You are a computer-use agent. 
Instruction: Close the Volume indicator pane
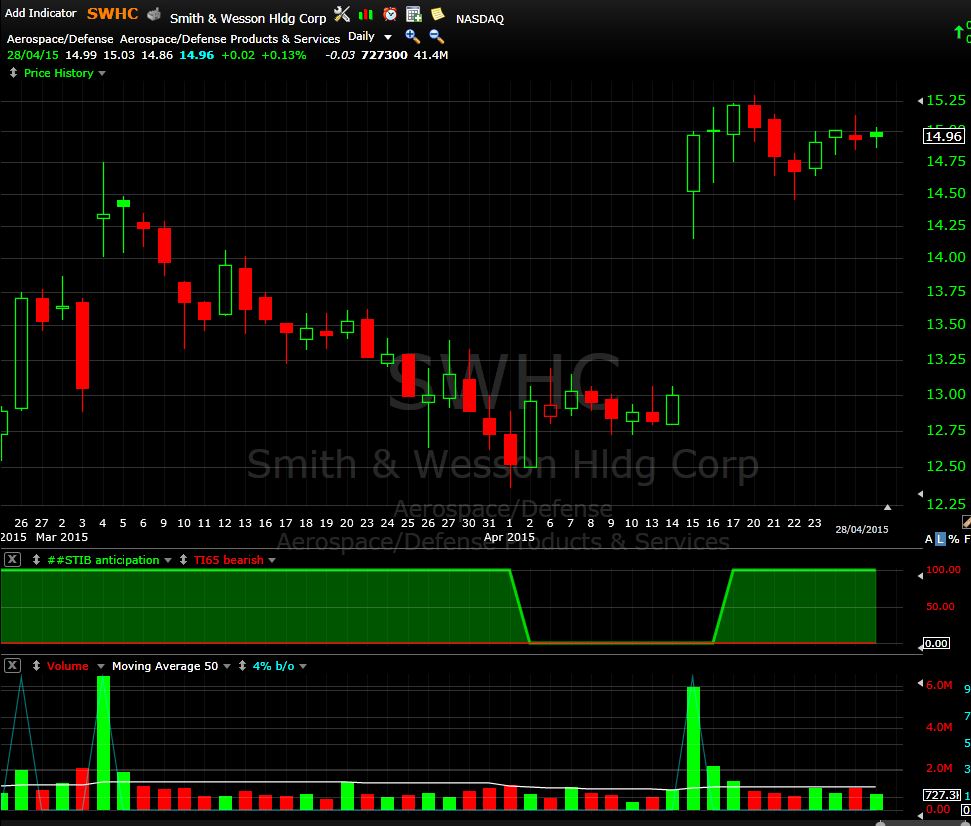tap(12, 666)
